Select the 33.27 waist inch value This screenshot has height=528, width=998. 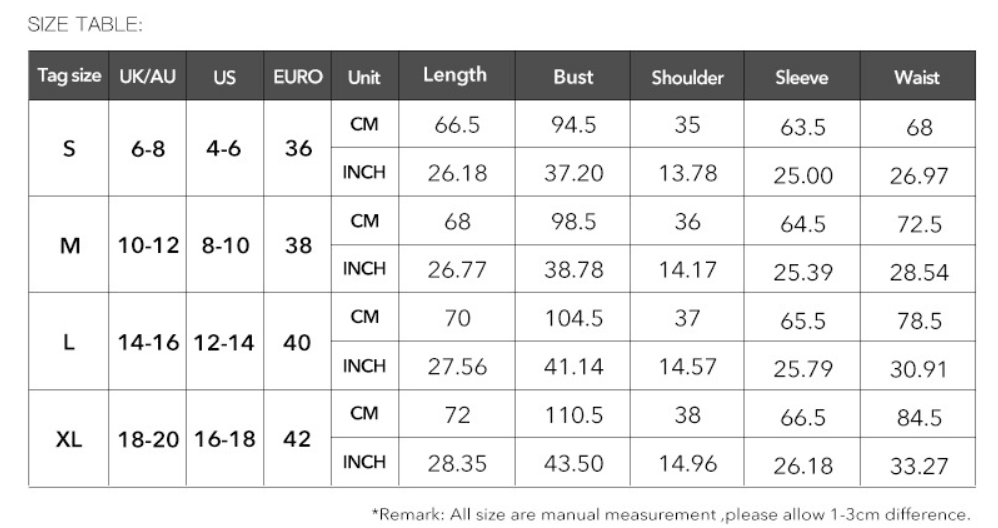(x=918, y=466)
